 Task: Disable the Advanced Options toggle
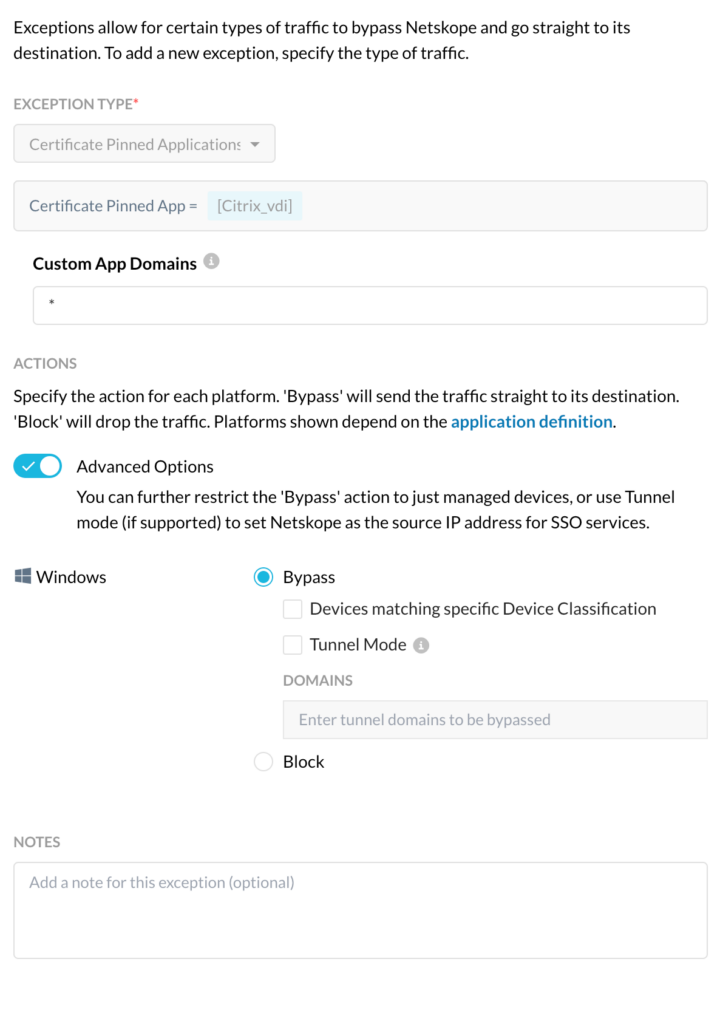point(37,465)
